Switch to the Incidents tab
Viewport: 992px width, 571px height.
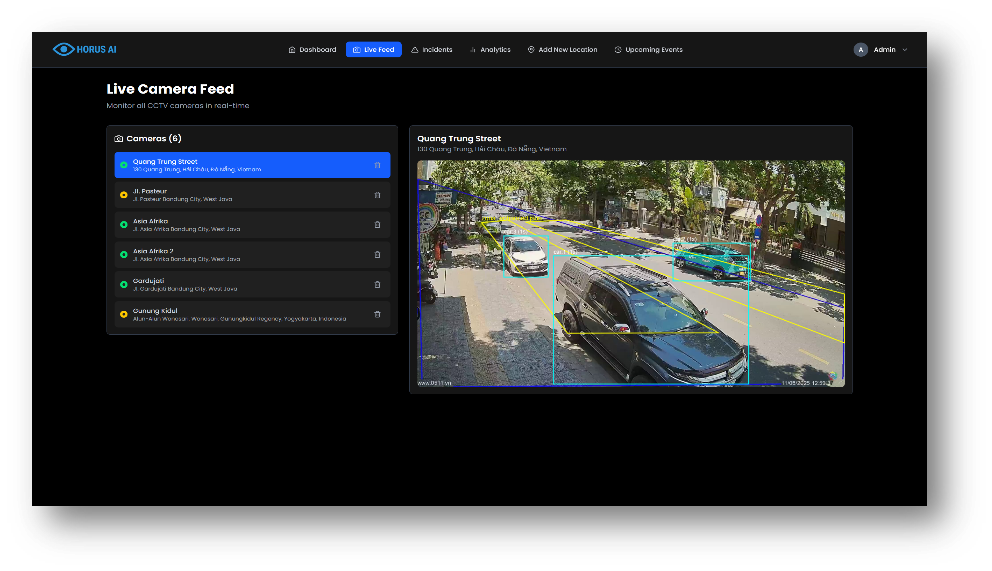(431, 49)
